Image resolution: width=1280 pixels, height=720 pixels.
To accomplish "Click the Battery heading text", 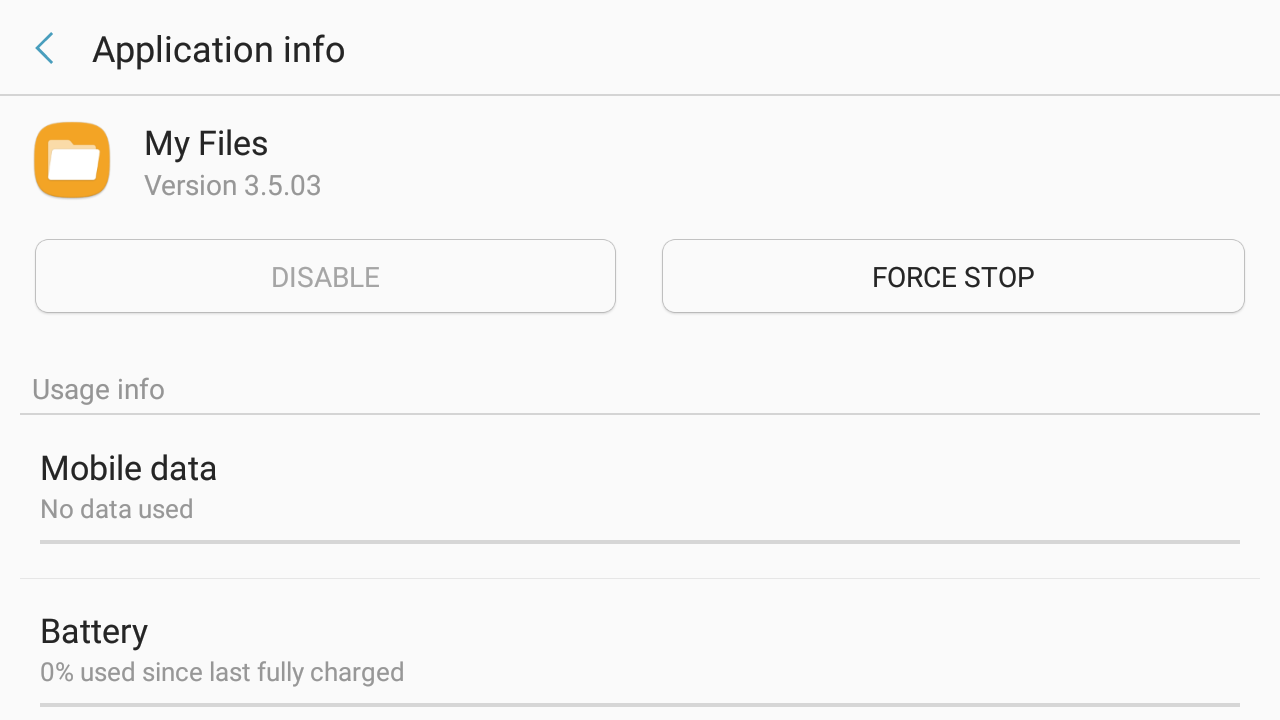I will point(94,631).
